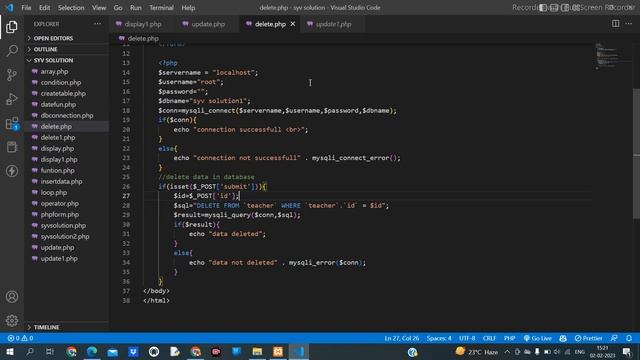Viewport: 640px width, 360px height.
Task: Open the Terminal menu
Action: pos(161,8)
